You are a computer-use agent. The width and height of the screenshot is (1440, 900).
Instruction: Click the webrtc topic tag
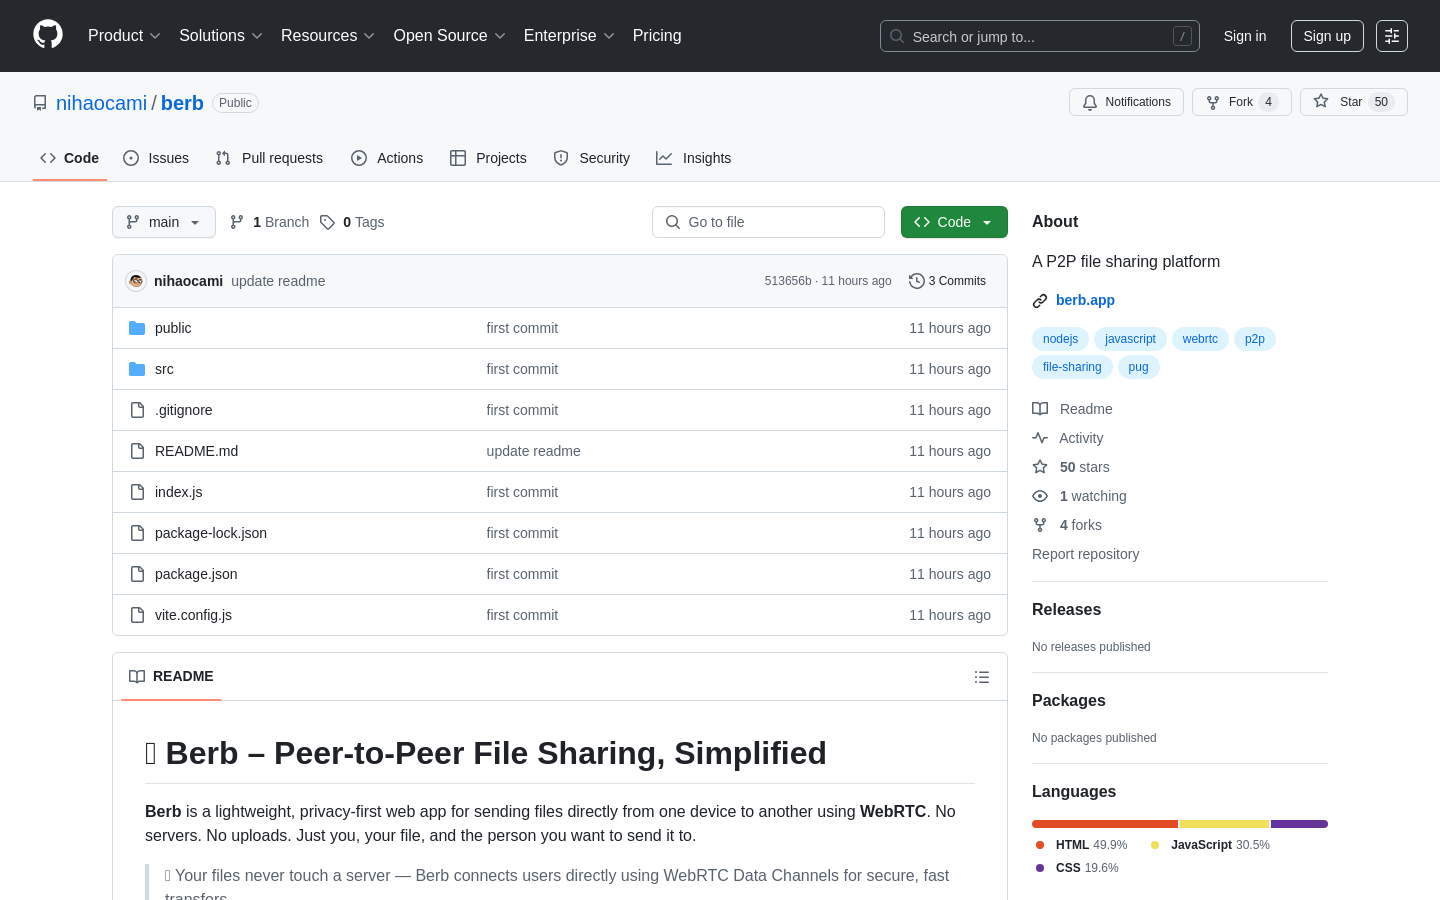click(x=1200, y=339)
